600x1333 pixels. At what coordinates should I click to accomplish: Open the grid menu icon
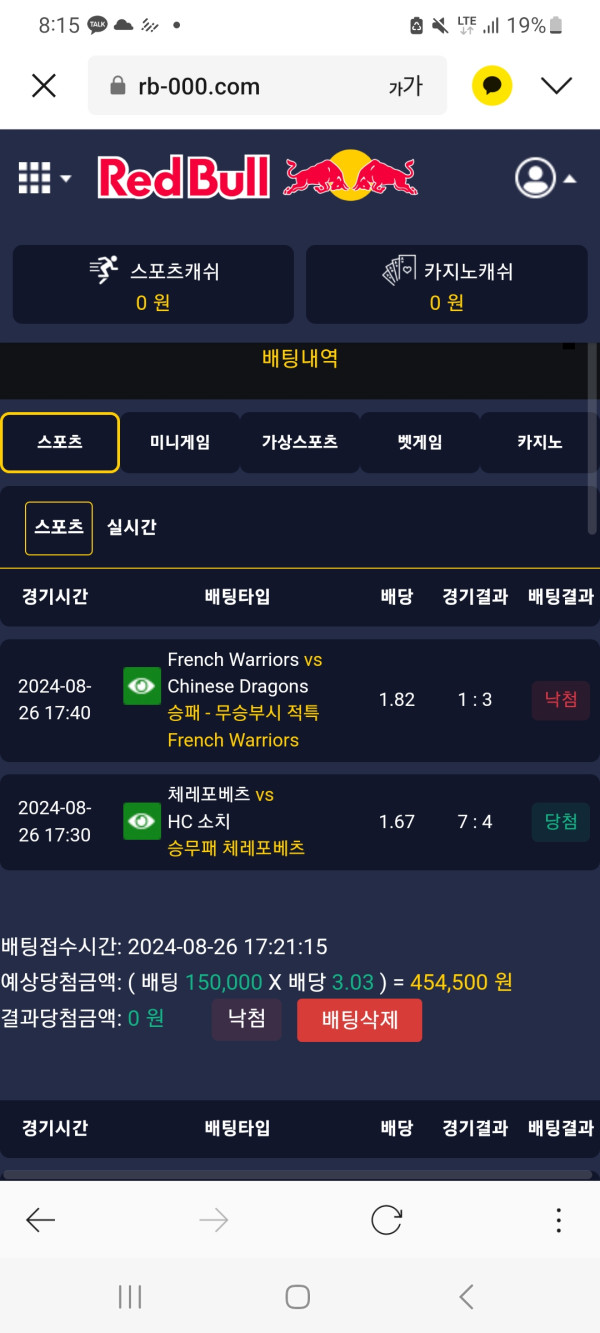coord(34,178)
